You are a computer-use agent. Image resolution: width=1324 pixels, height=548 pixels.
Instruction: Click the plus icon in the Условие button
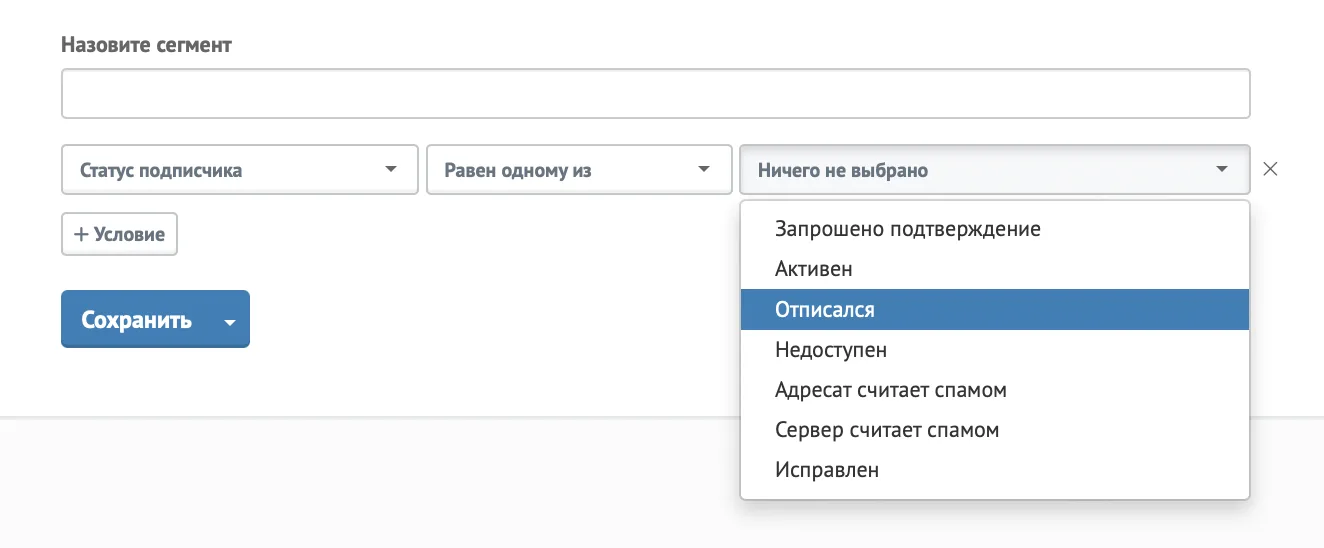coord(82,234)
